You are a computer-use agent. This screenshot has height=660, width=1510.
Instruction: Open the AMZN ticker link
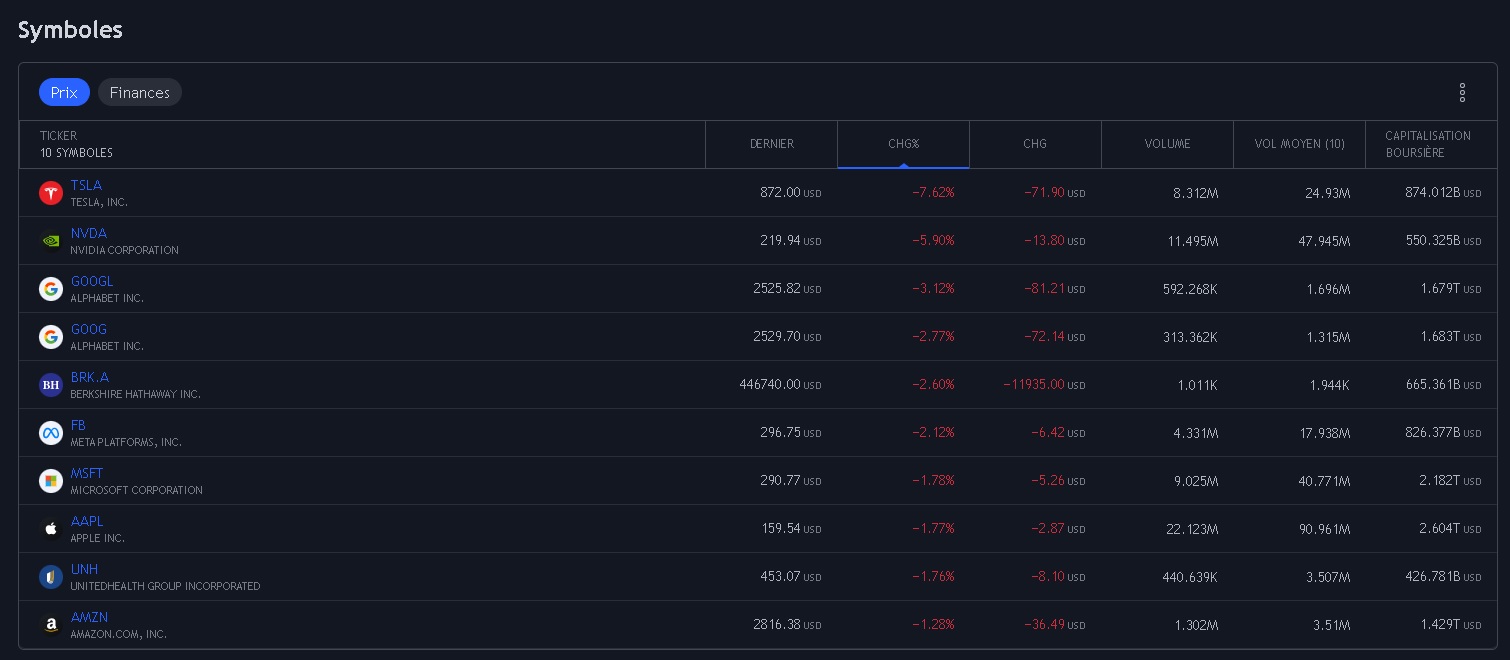tap(89, 617)
